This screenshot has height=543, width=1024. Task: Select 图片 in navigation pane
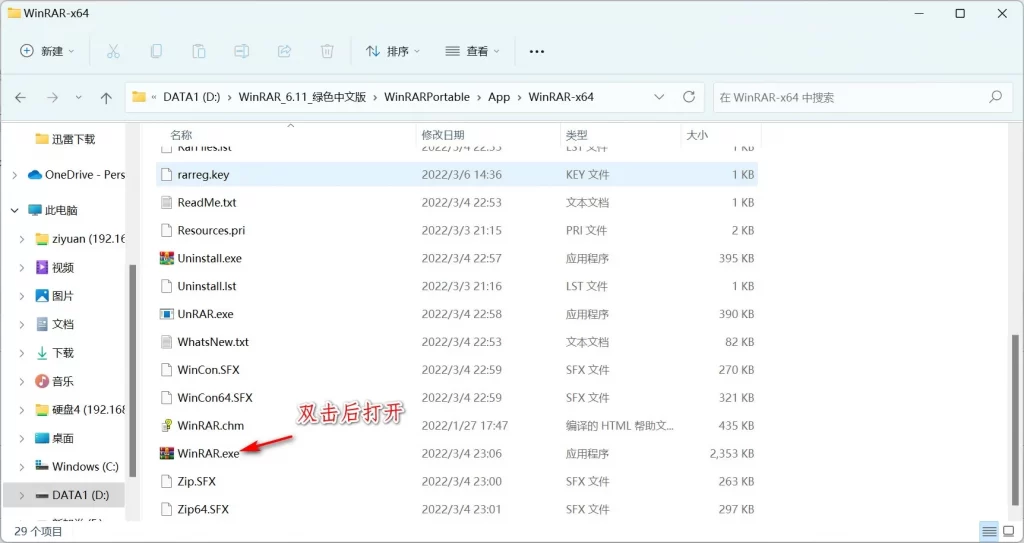tap(54, 296)
